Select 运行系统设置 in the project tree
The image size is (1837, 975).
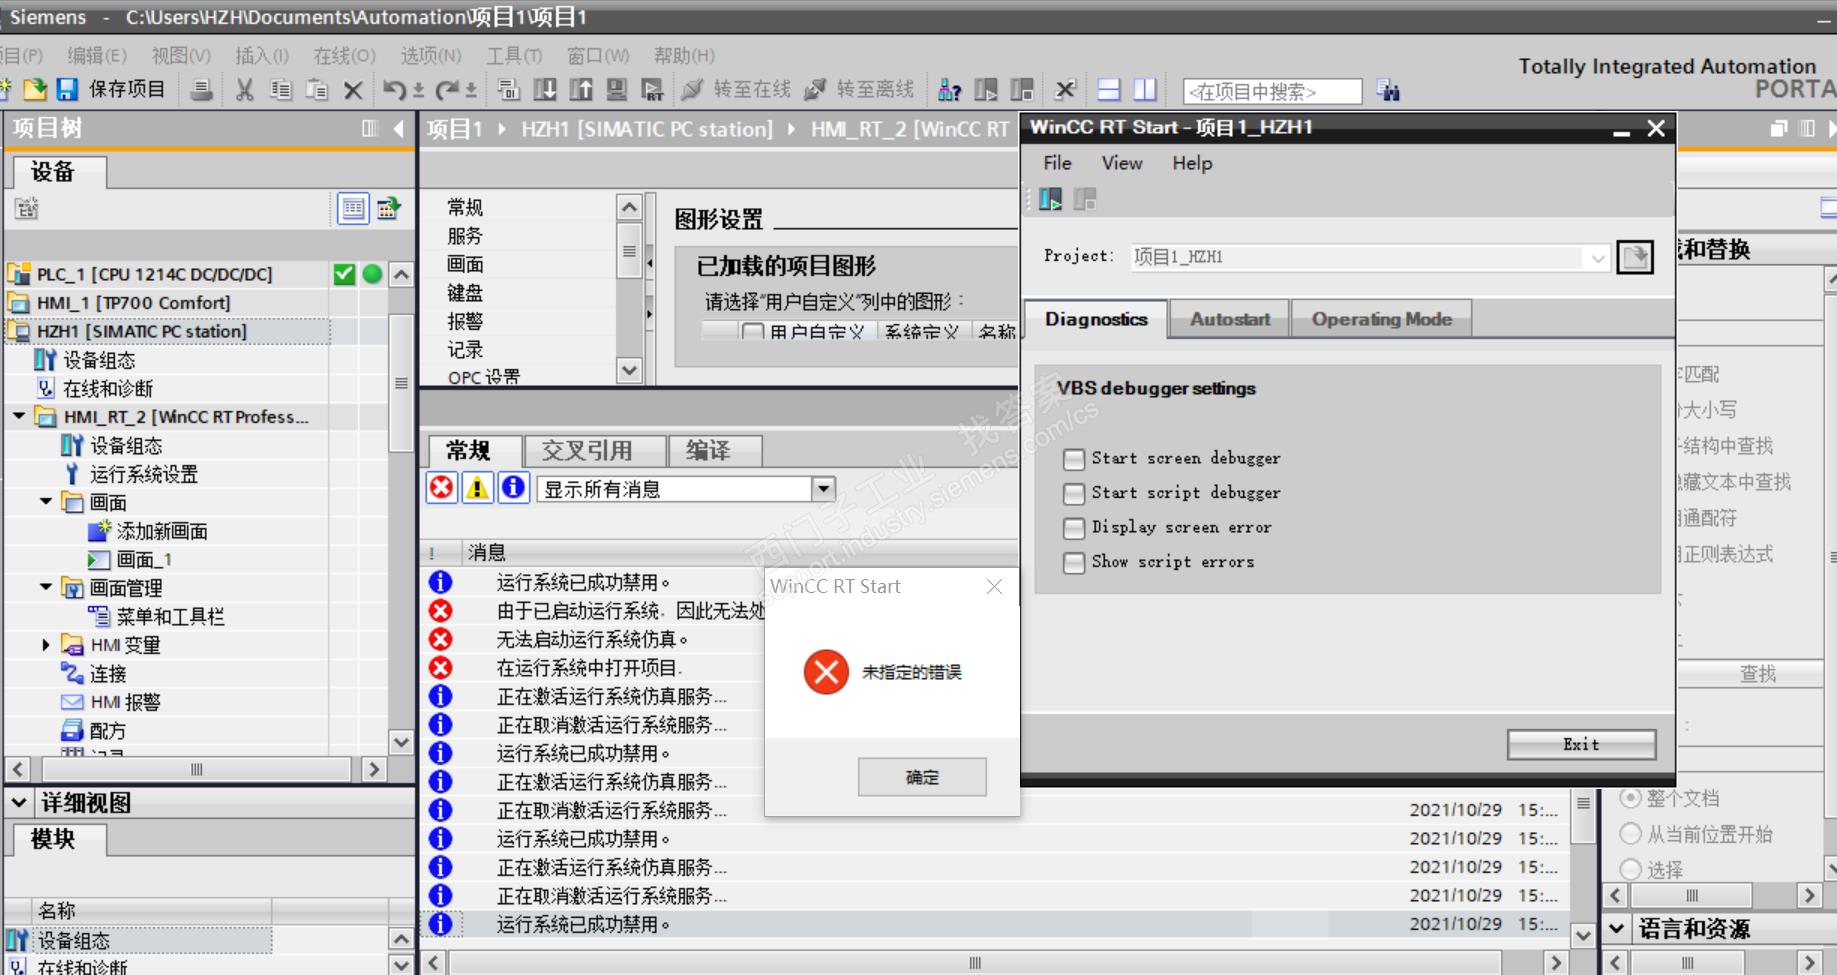(144, 474)
